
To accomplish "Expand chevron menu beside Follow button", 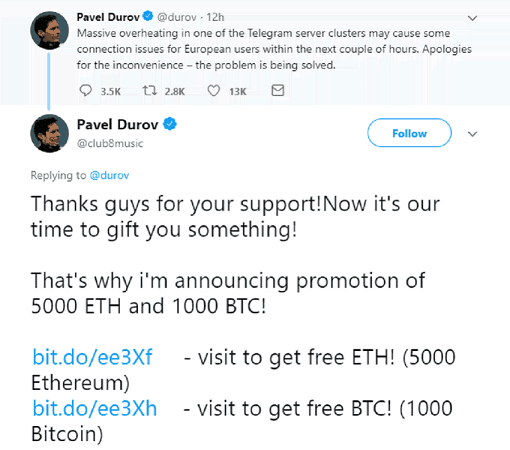I will pyautogui.click(x=472, y=134).
